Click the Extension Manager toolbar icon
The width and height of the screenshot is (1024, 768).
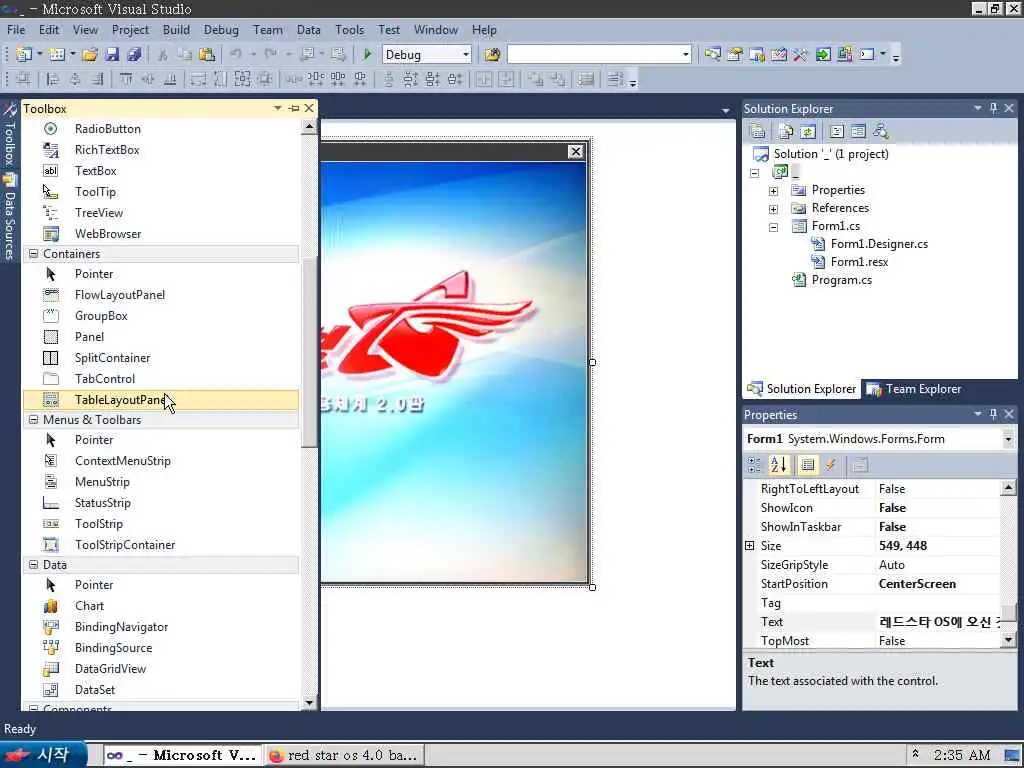[844, 55]
